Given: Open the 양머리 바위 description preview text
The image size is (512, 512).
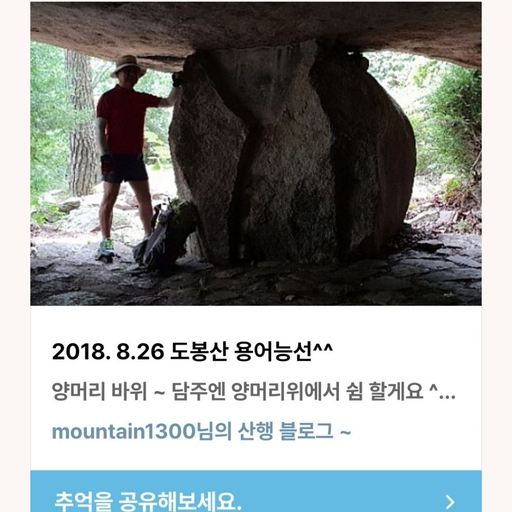Looking at the screenshot, I should [254, 391].
